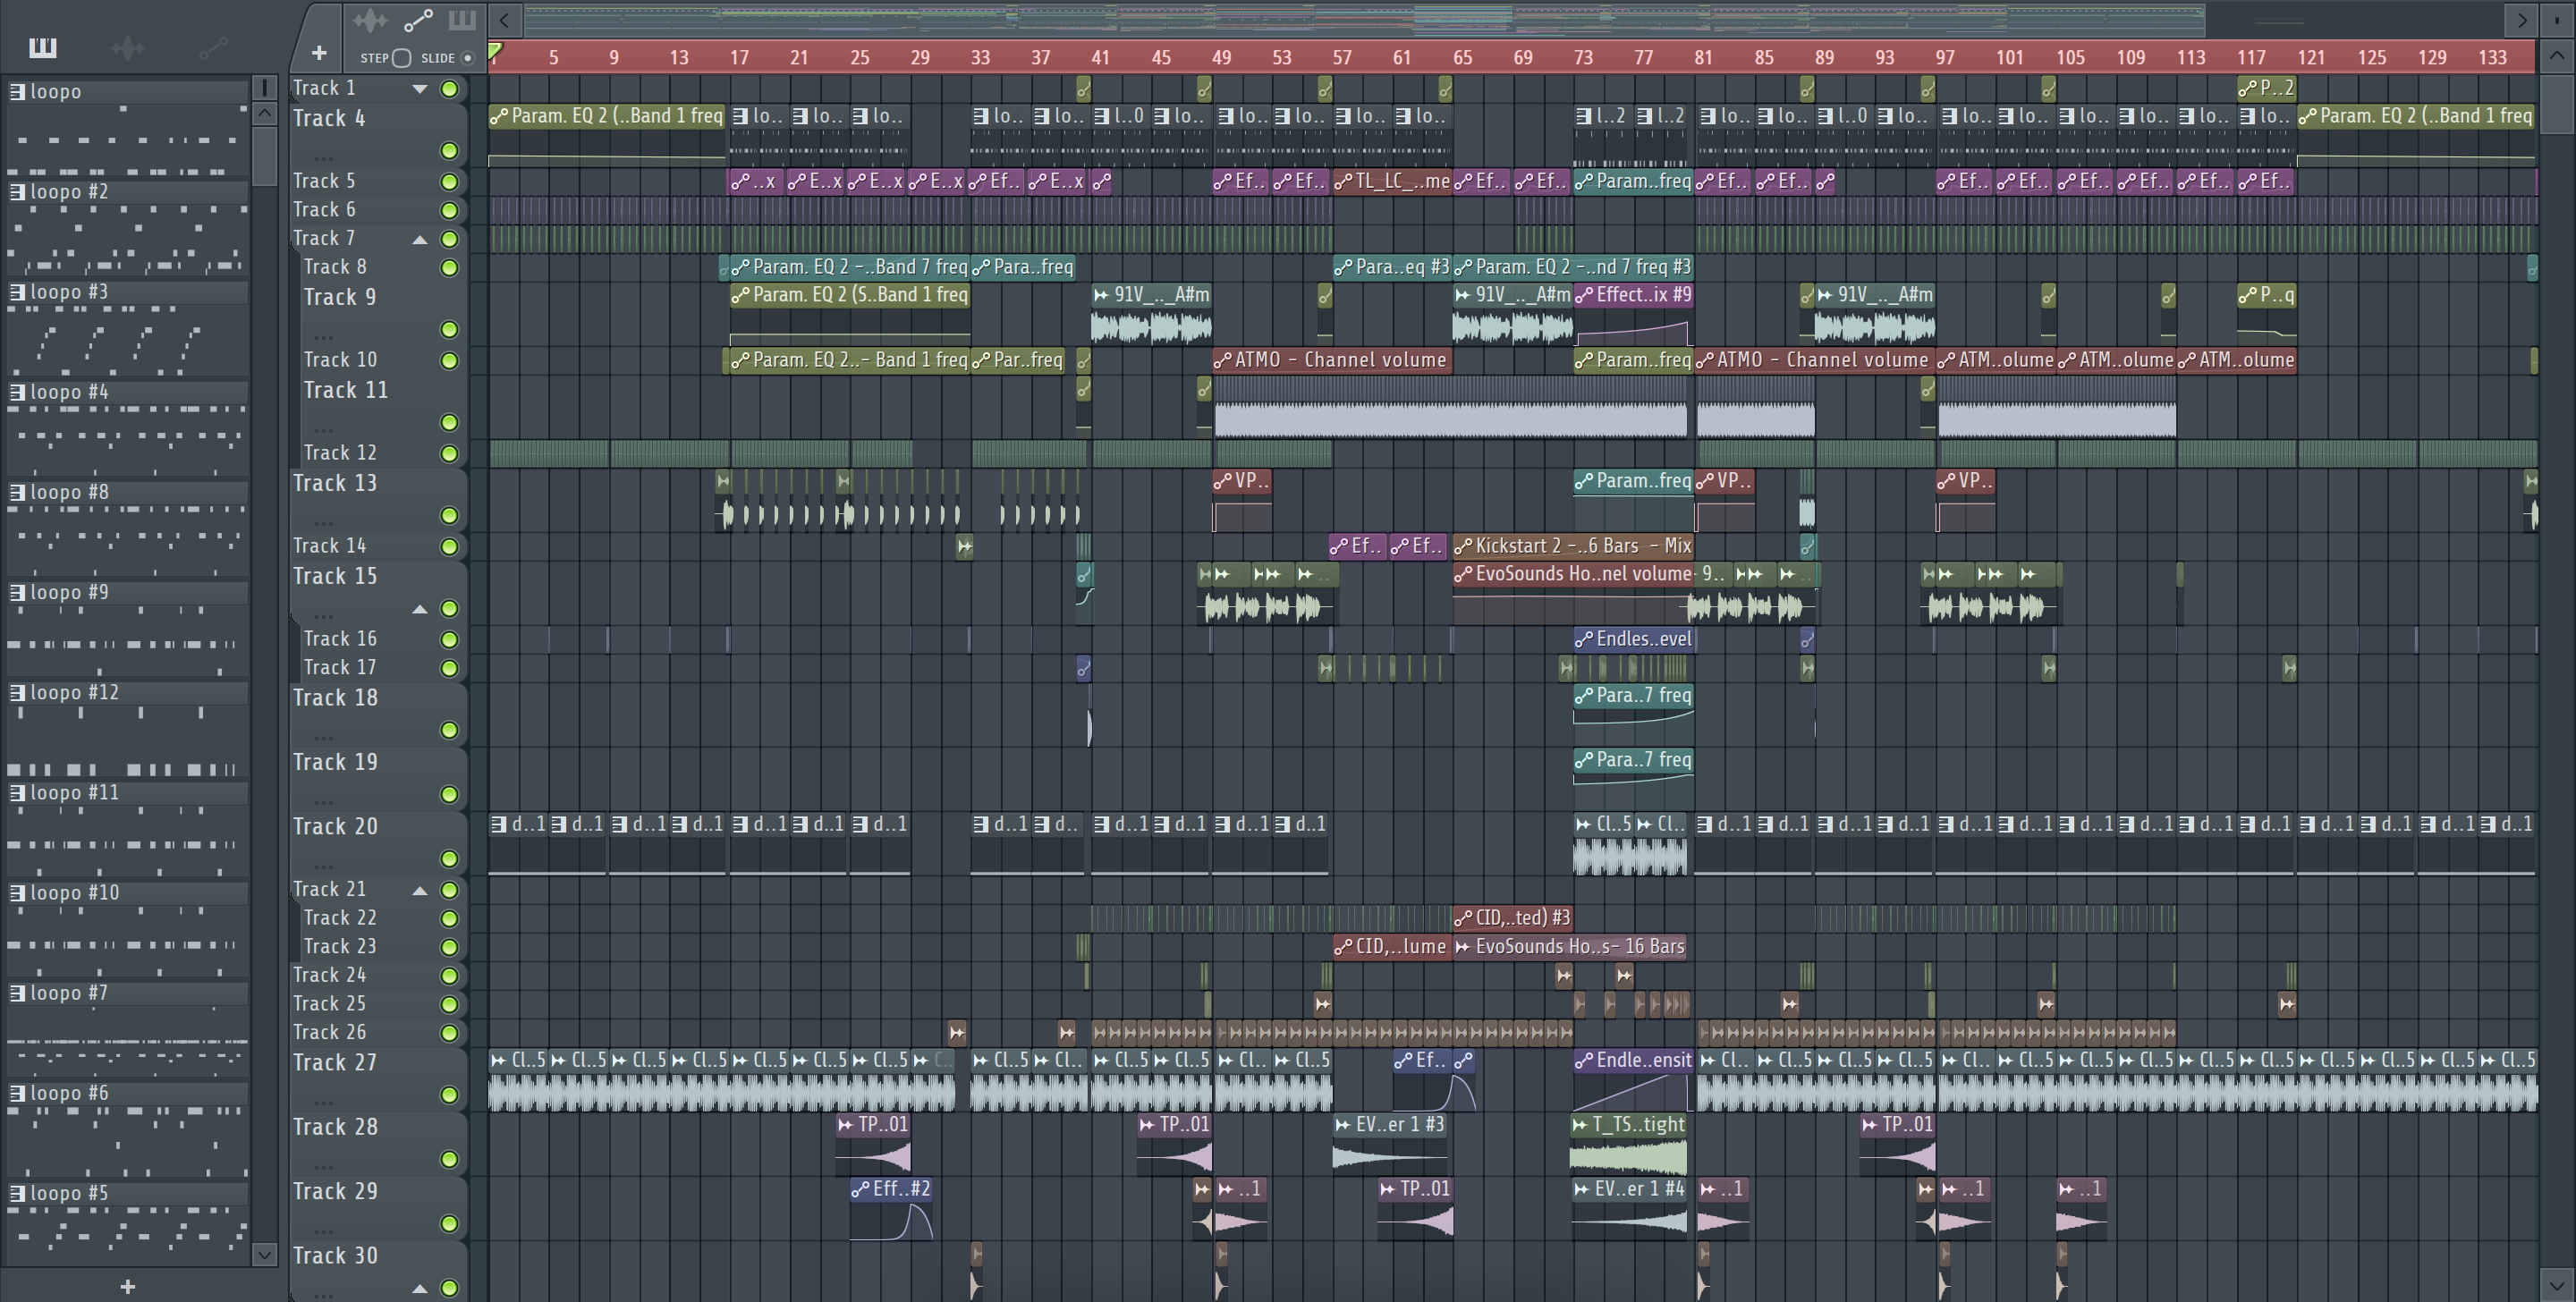The image size is (2576, 1302).
Task: Mute Track 9 with its green light
Action: 450,330
